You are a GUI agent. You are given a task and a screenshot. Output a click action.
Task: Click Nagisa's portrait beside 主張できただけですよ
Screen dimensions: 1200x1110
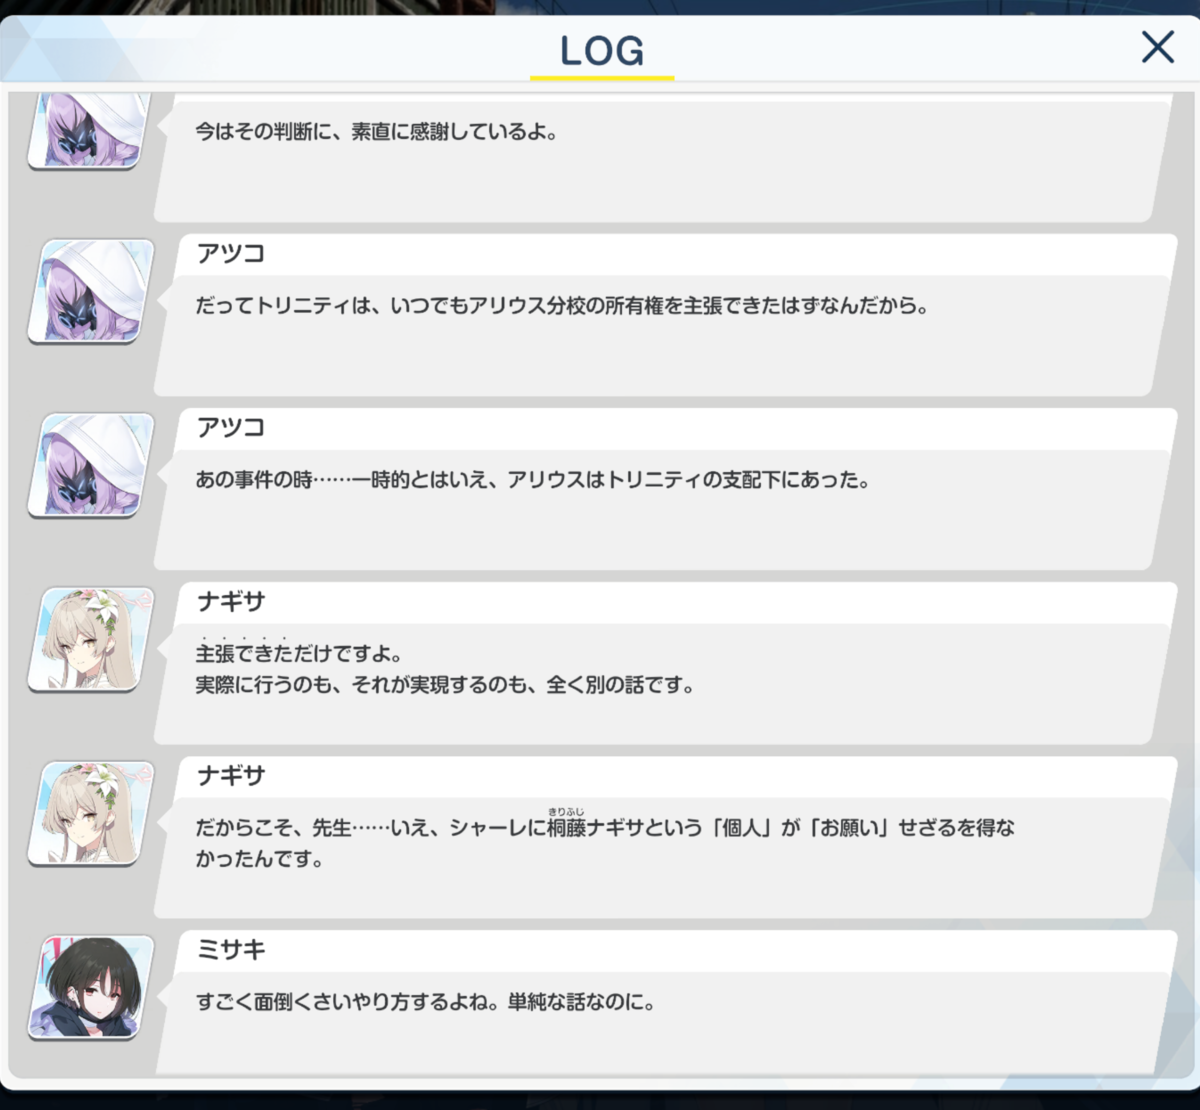tap(91, 639)
